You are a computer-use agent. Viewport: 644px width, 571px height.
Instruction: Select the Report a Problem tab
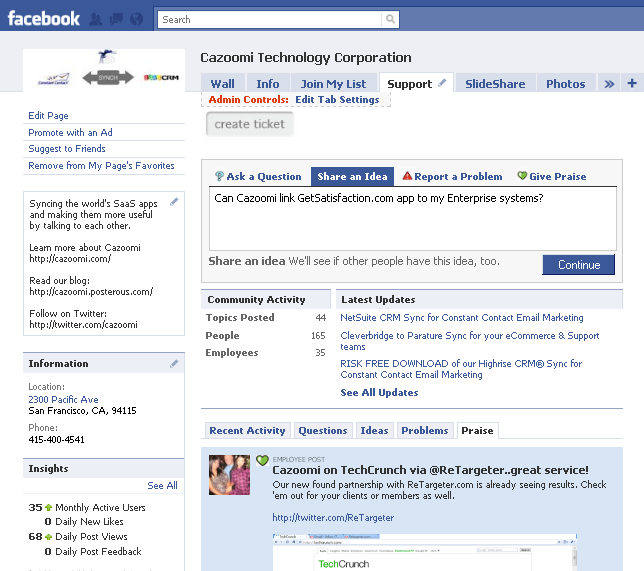click(x=452, y=176)
